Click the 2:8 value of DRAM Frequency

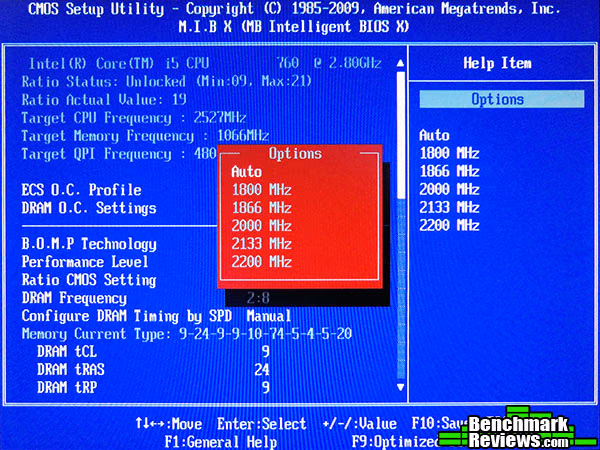tap(258, 298)
